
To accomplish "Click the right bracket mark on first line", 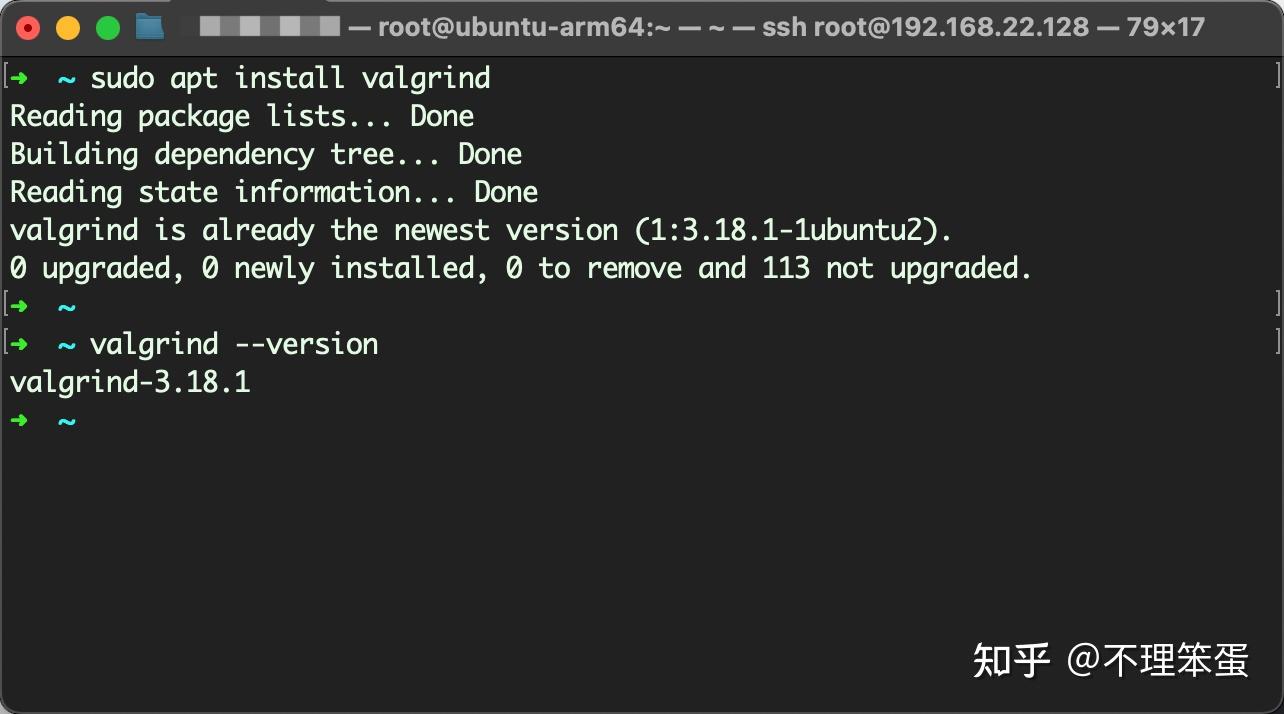I will pos(1277,78).
